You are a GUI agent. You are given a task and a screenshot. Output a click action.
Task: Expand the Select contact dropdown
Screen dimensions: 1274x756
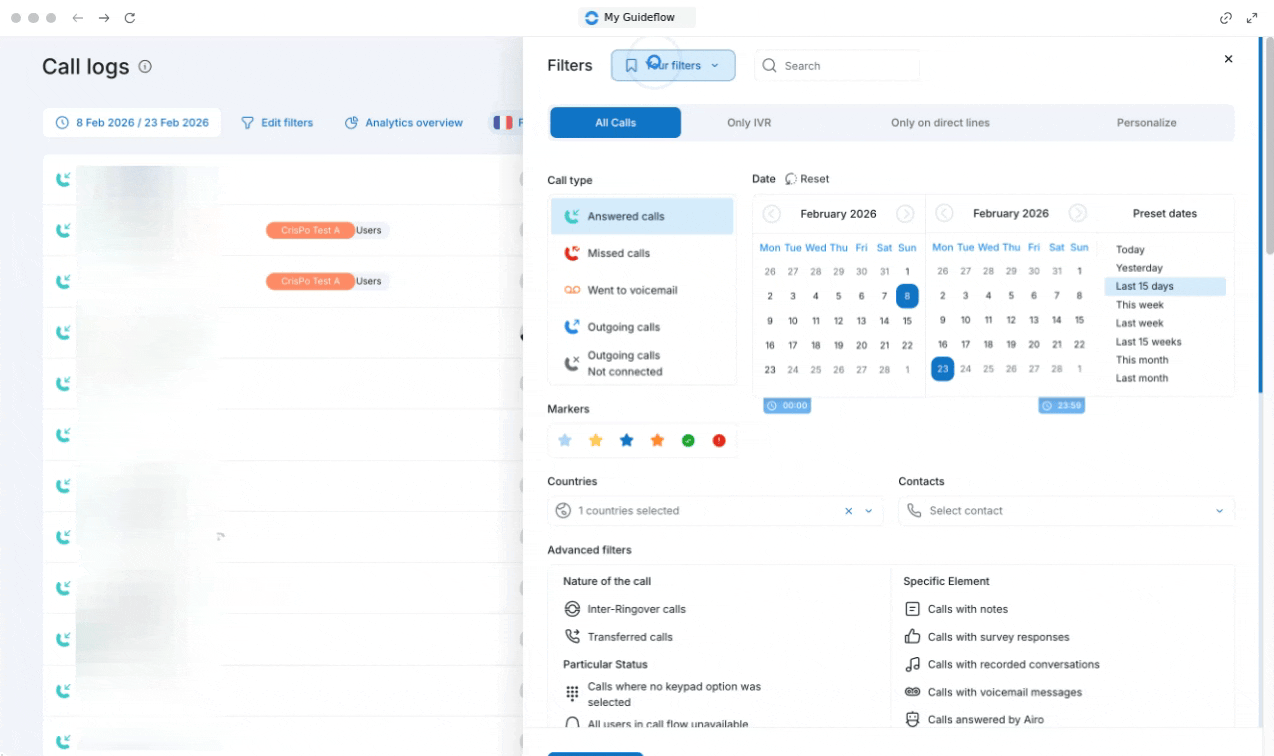pos(1218,511)
